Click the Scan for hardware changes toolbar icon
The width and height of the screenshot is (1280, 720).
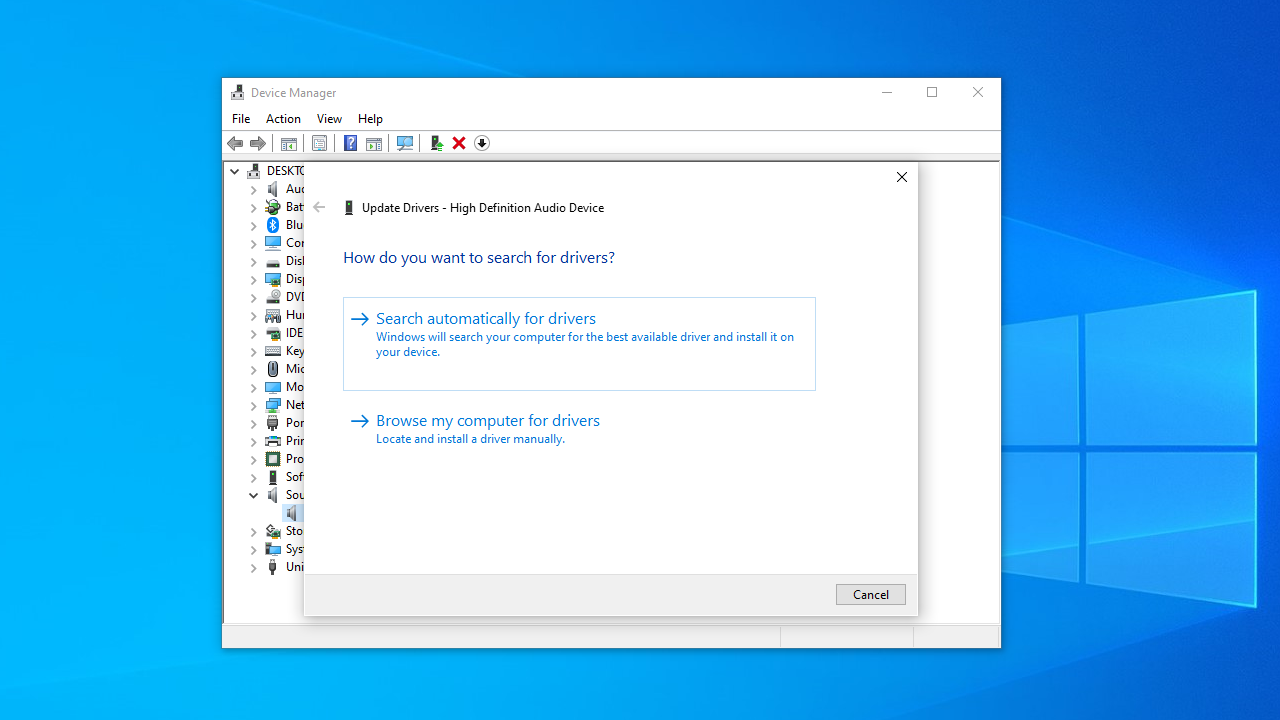click(405, 143)
